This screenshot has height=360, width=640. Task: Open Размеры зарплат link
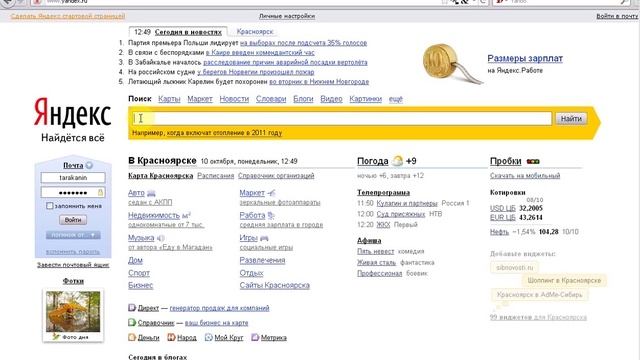tap(525, 58)
